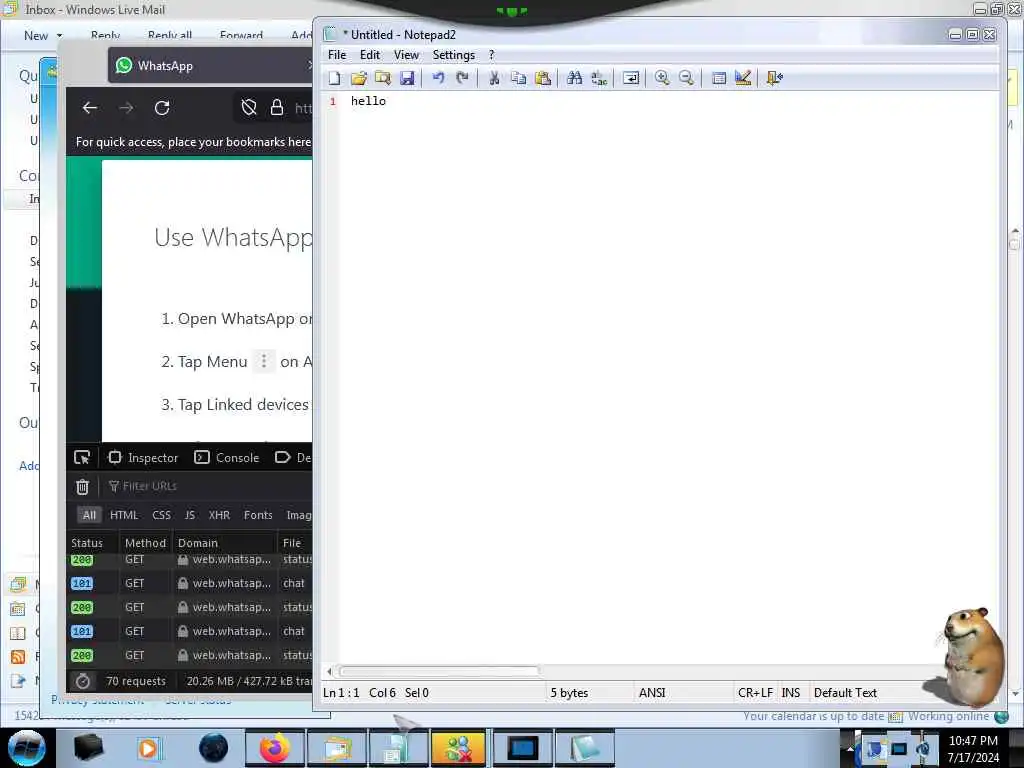Open the New dropdown arrow in Windows Live Mail
This screenshot has height=768, width=1024.
tap(59, 36)
